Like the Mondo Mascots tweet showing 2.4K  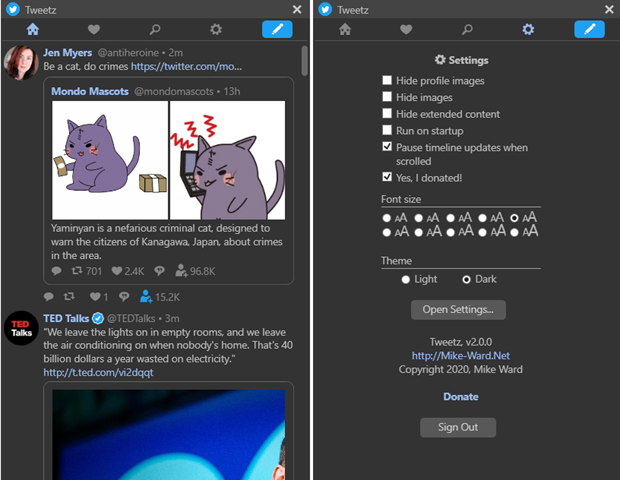click(x=116, y=271)
